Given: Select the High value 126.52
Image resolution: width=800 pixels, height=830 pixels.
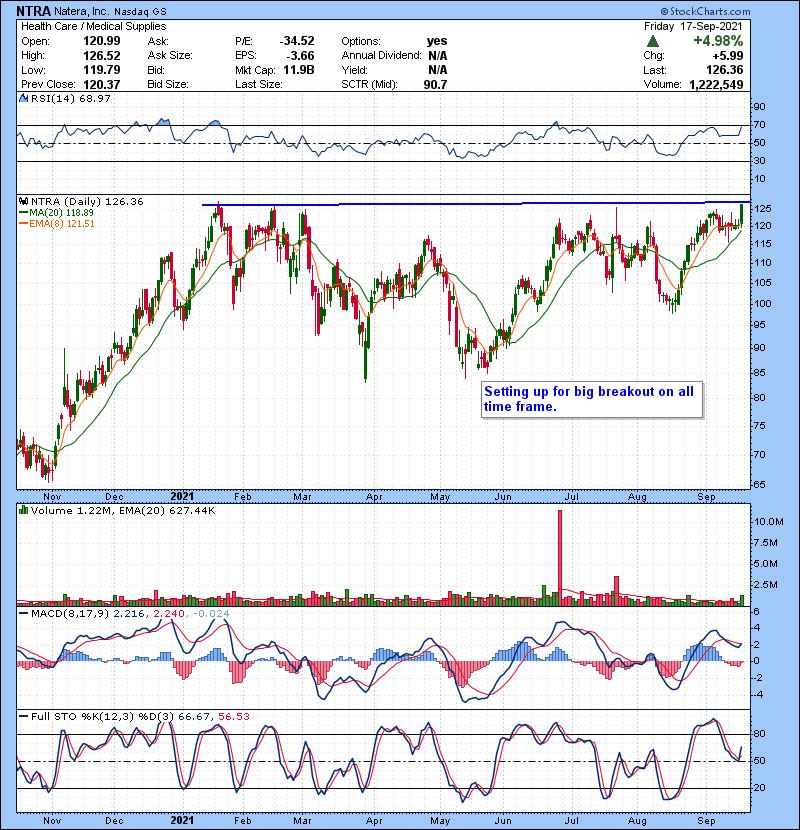Looking at the screenshot, I should pyautogui.click(x=102, y=56).
